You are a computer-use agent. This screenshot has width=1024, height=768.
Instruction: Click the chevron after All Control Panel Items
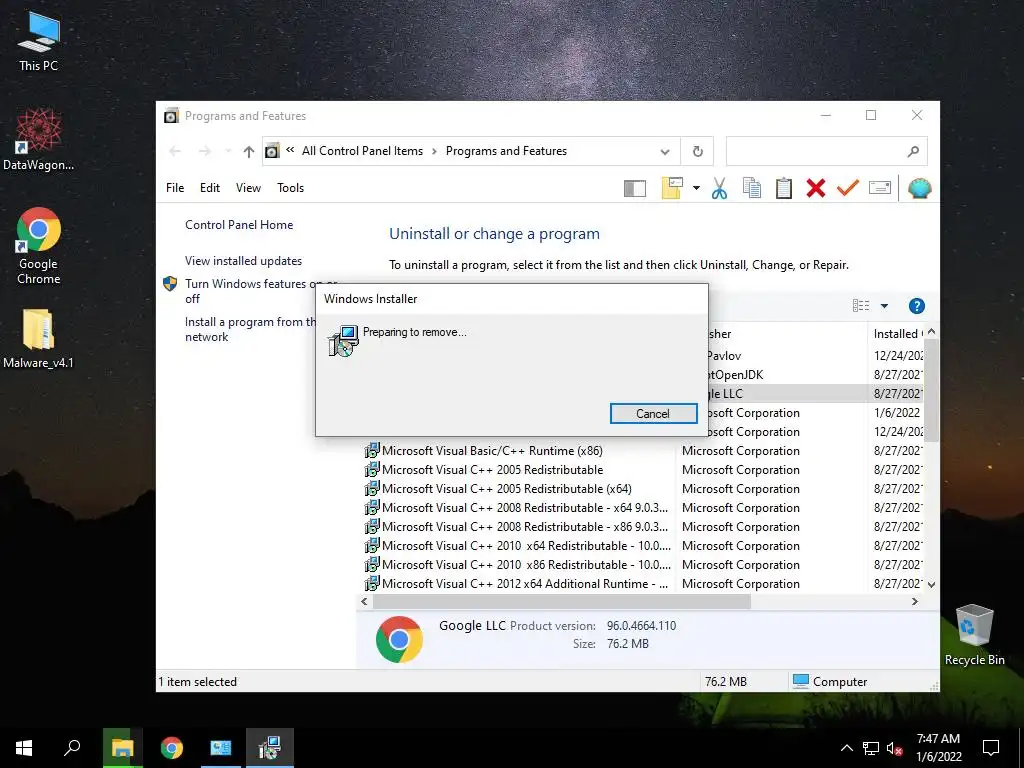click(434, 152)
